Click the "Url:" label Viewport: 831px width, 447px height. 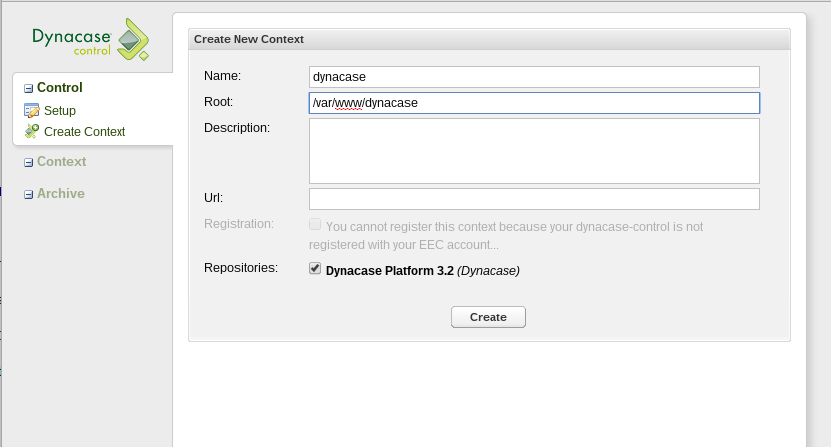(214, 198)
